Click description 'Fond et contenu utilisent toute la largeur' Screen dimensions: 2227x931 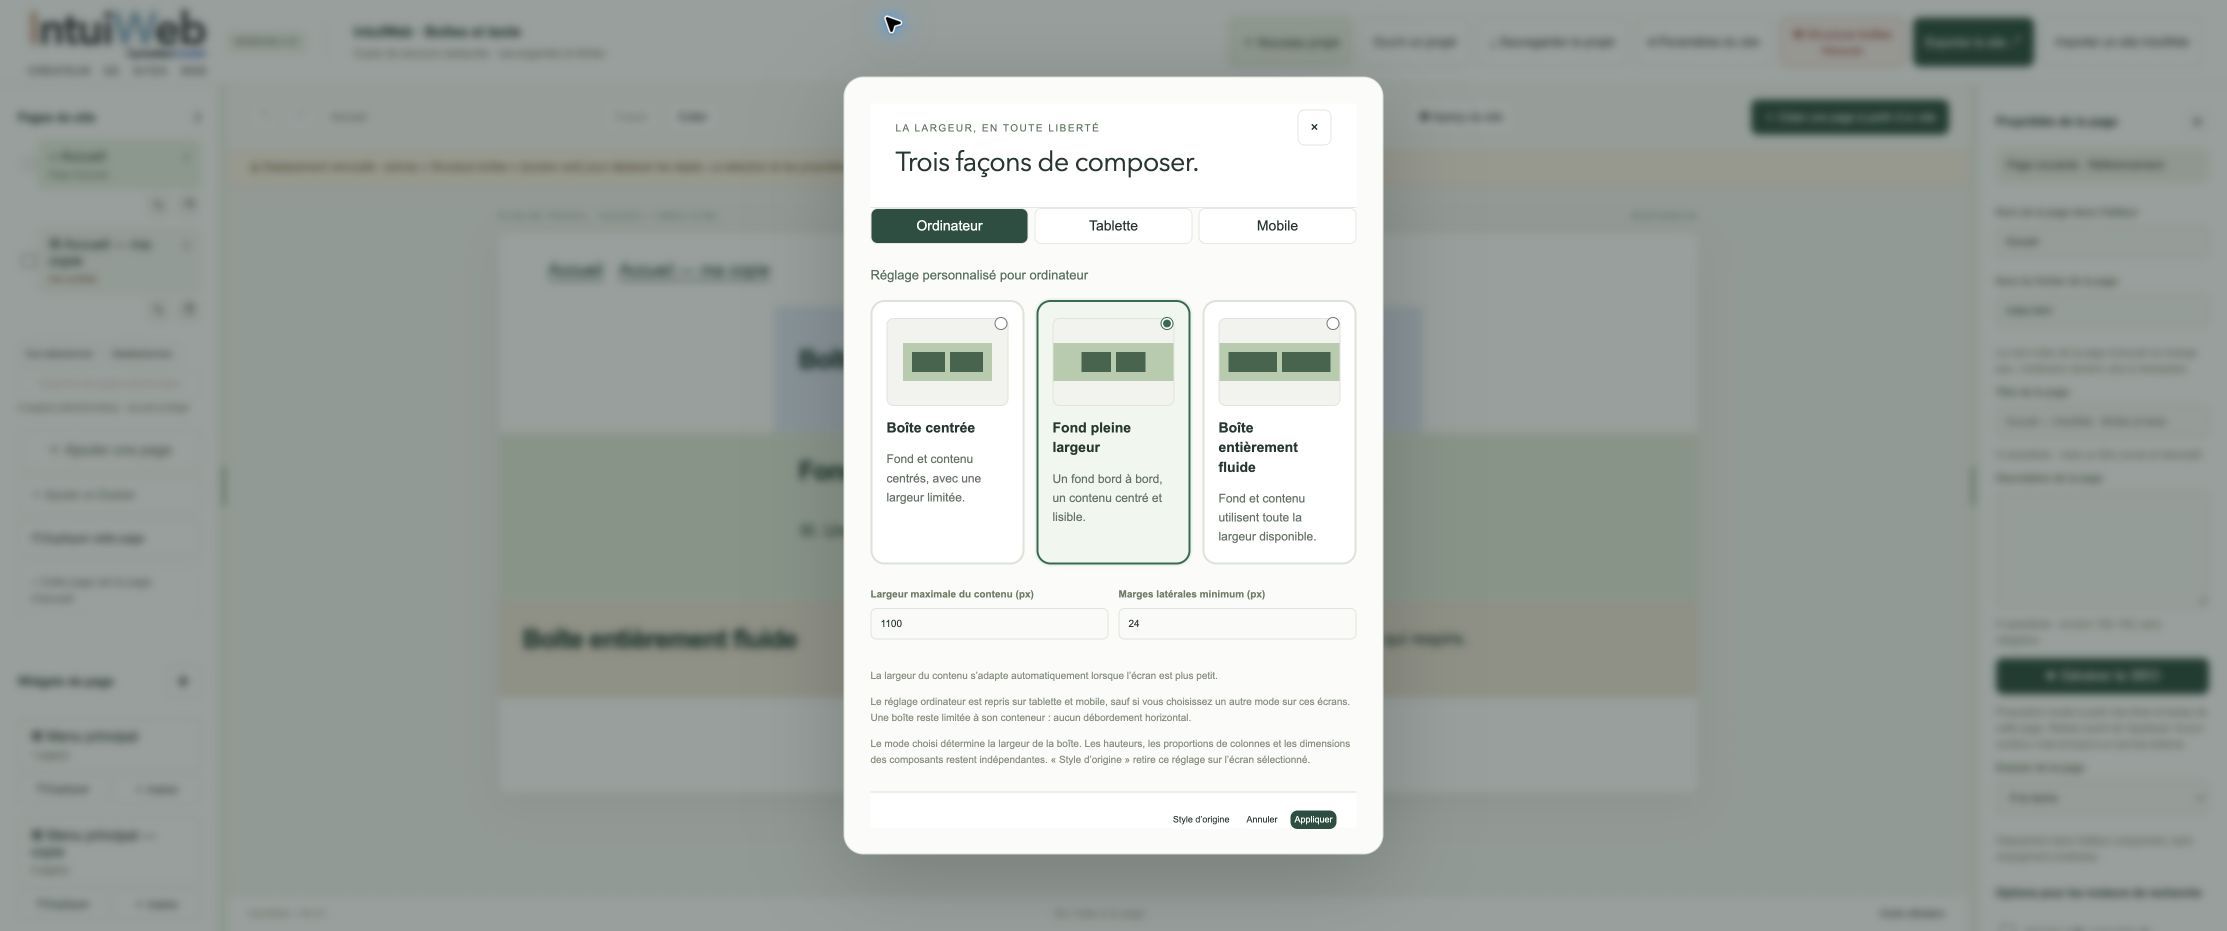pos(1267,518)
